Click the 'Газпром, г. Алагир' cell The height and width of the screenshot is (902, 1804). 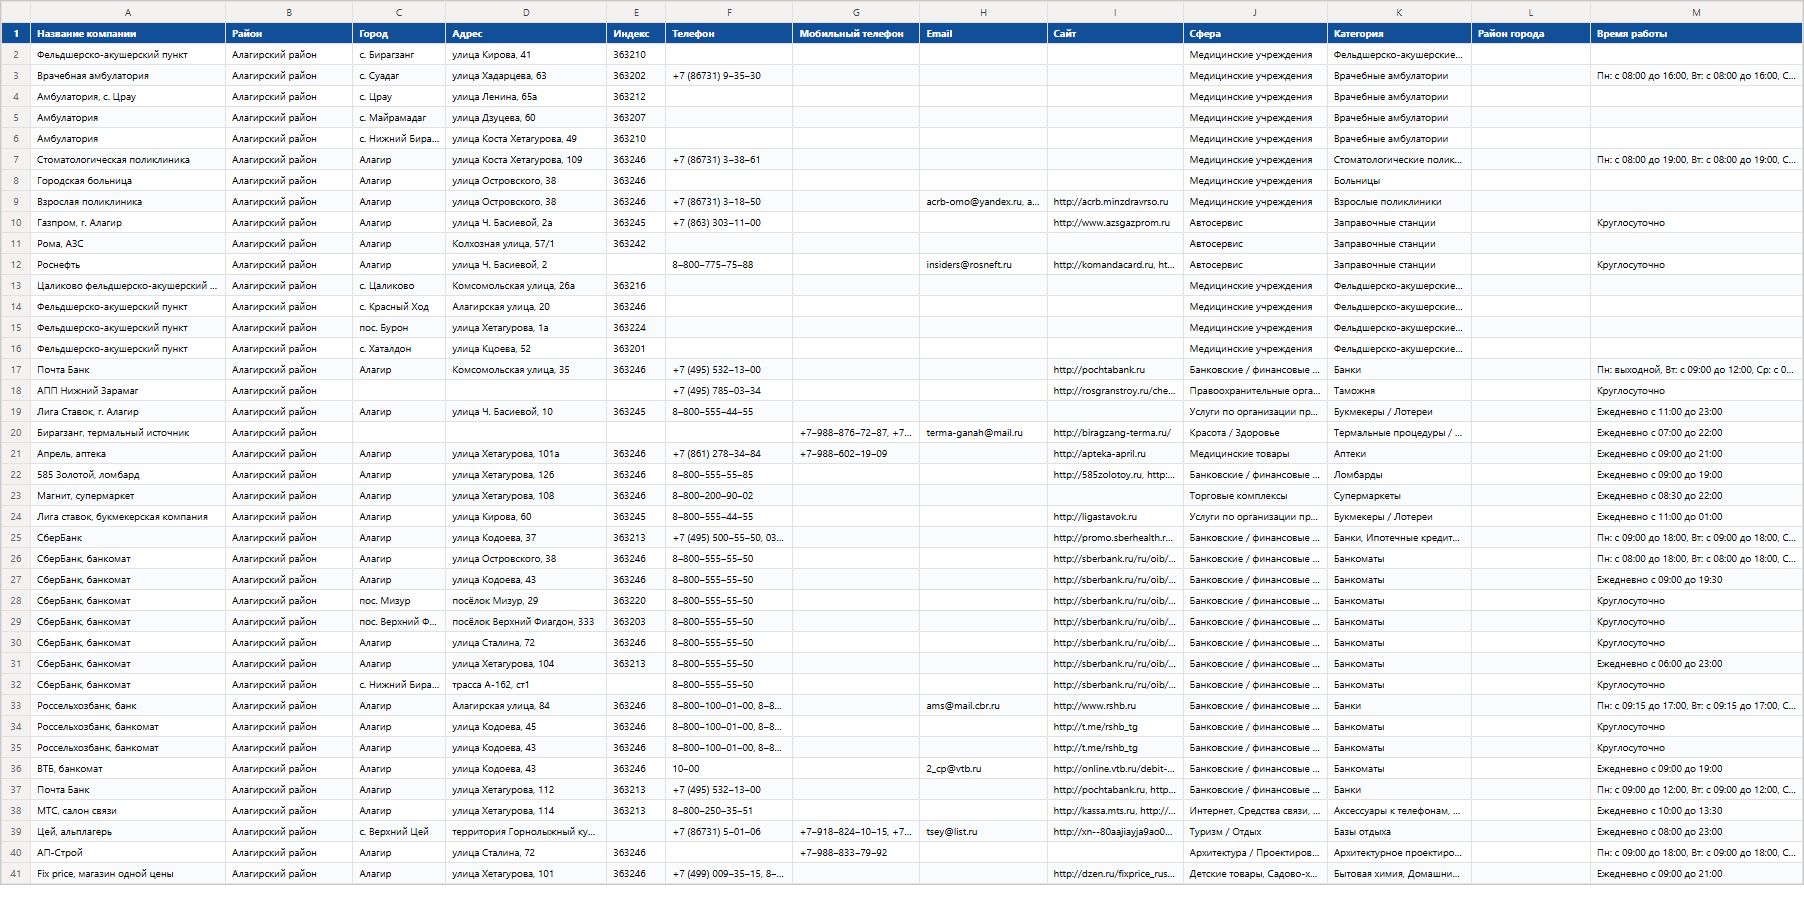pos(128,223)
